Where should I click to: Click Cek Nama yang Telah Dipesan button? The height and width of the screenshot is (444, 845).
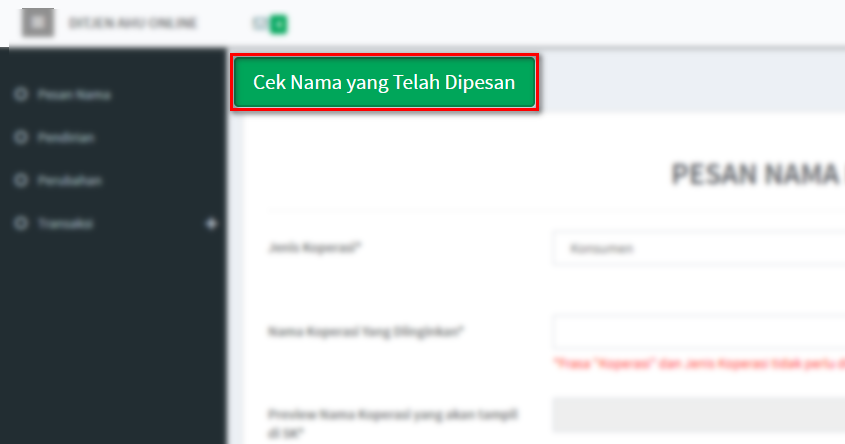tap(384, 82)
